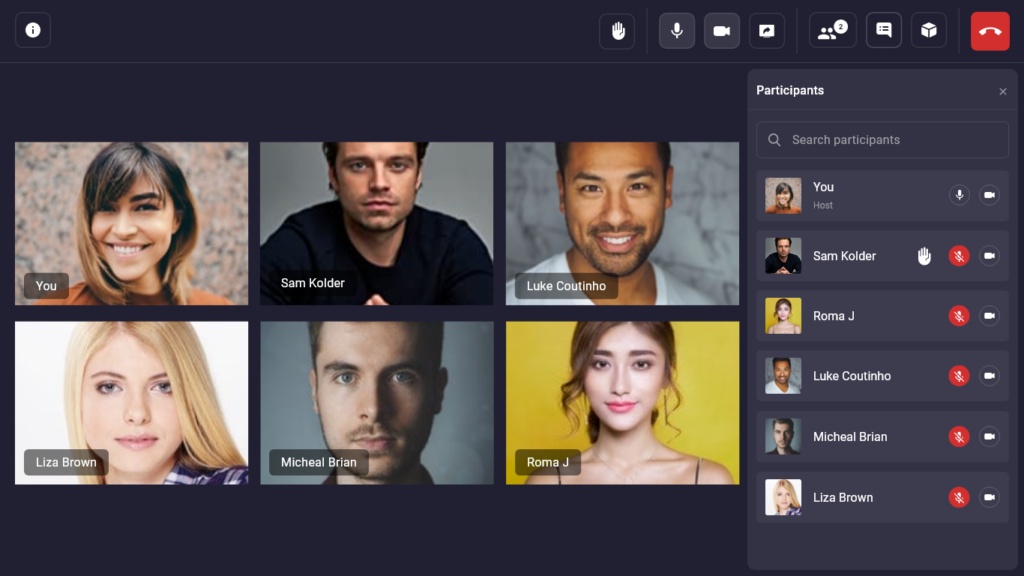
Task: Click the raise hand icon
Action: [x=617, y=30]
